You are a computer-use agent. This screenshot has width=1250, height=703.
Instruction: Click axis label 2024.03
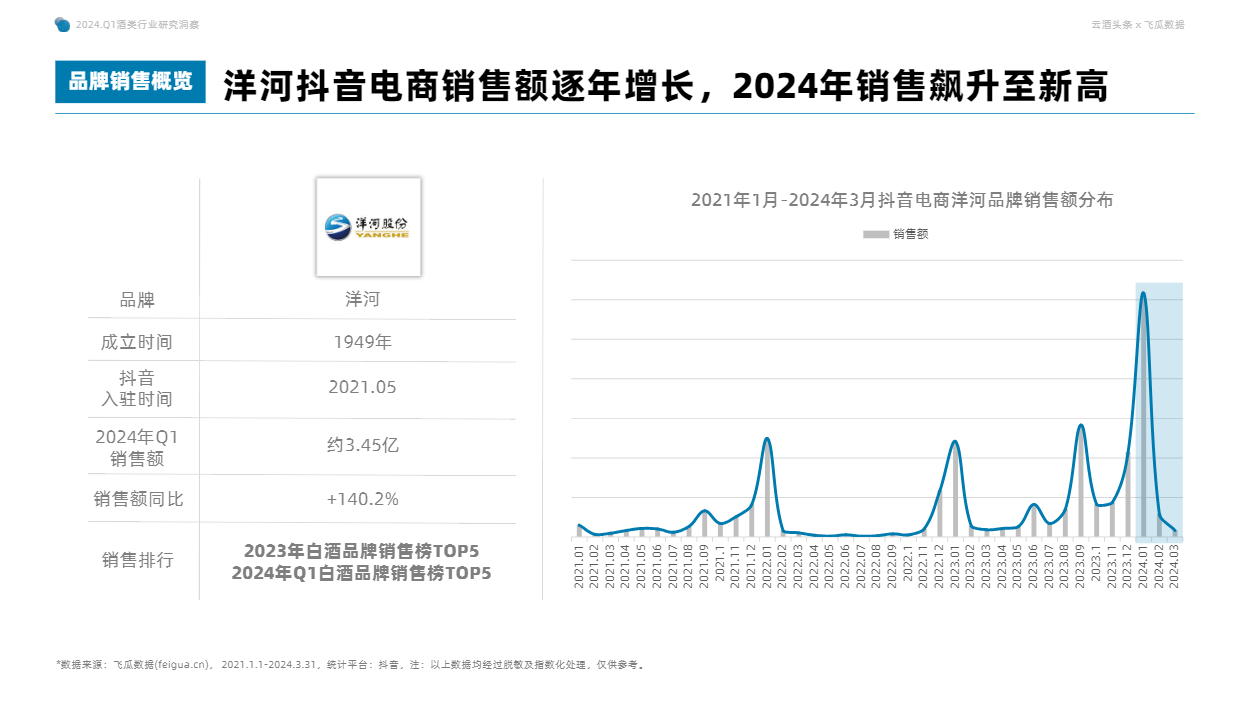[1175, 566]
